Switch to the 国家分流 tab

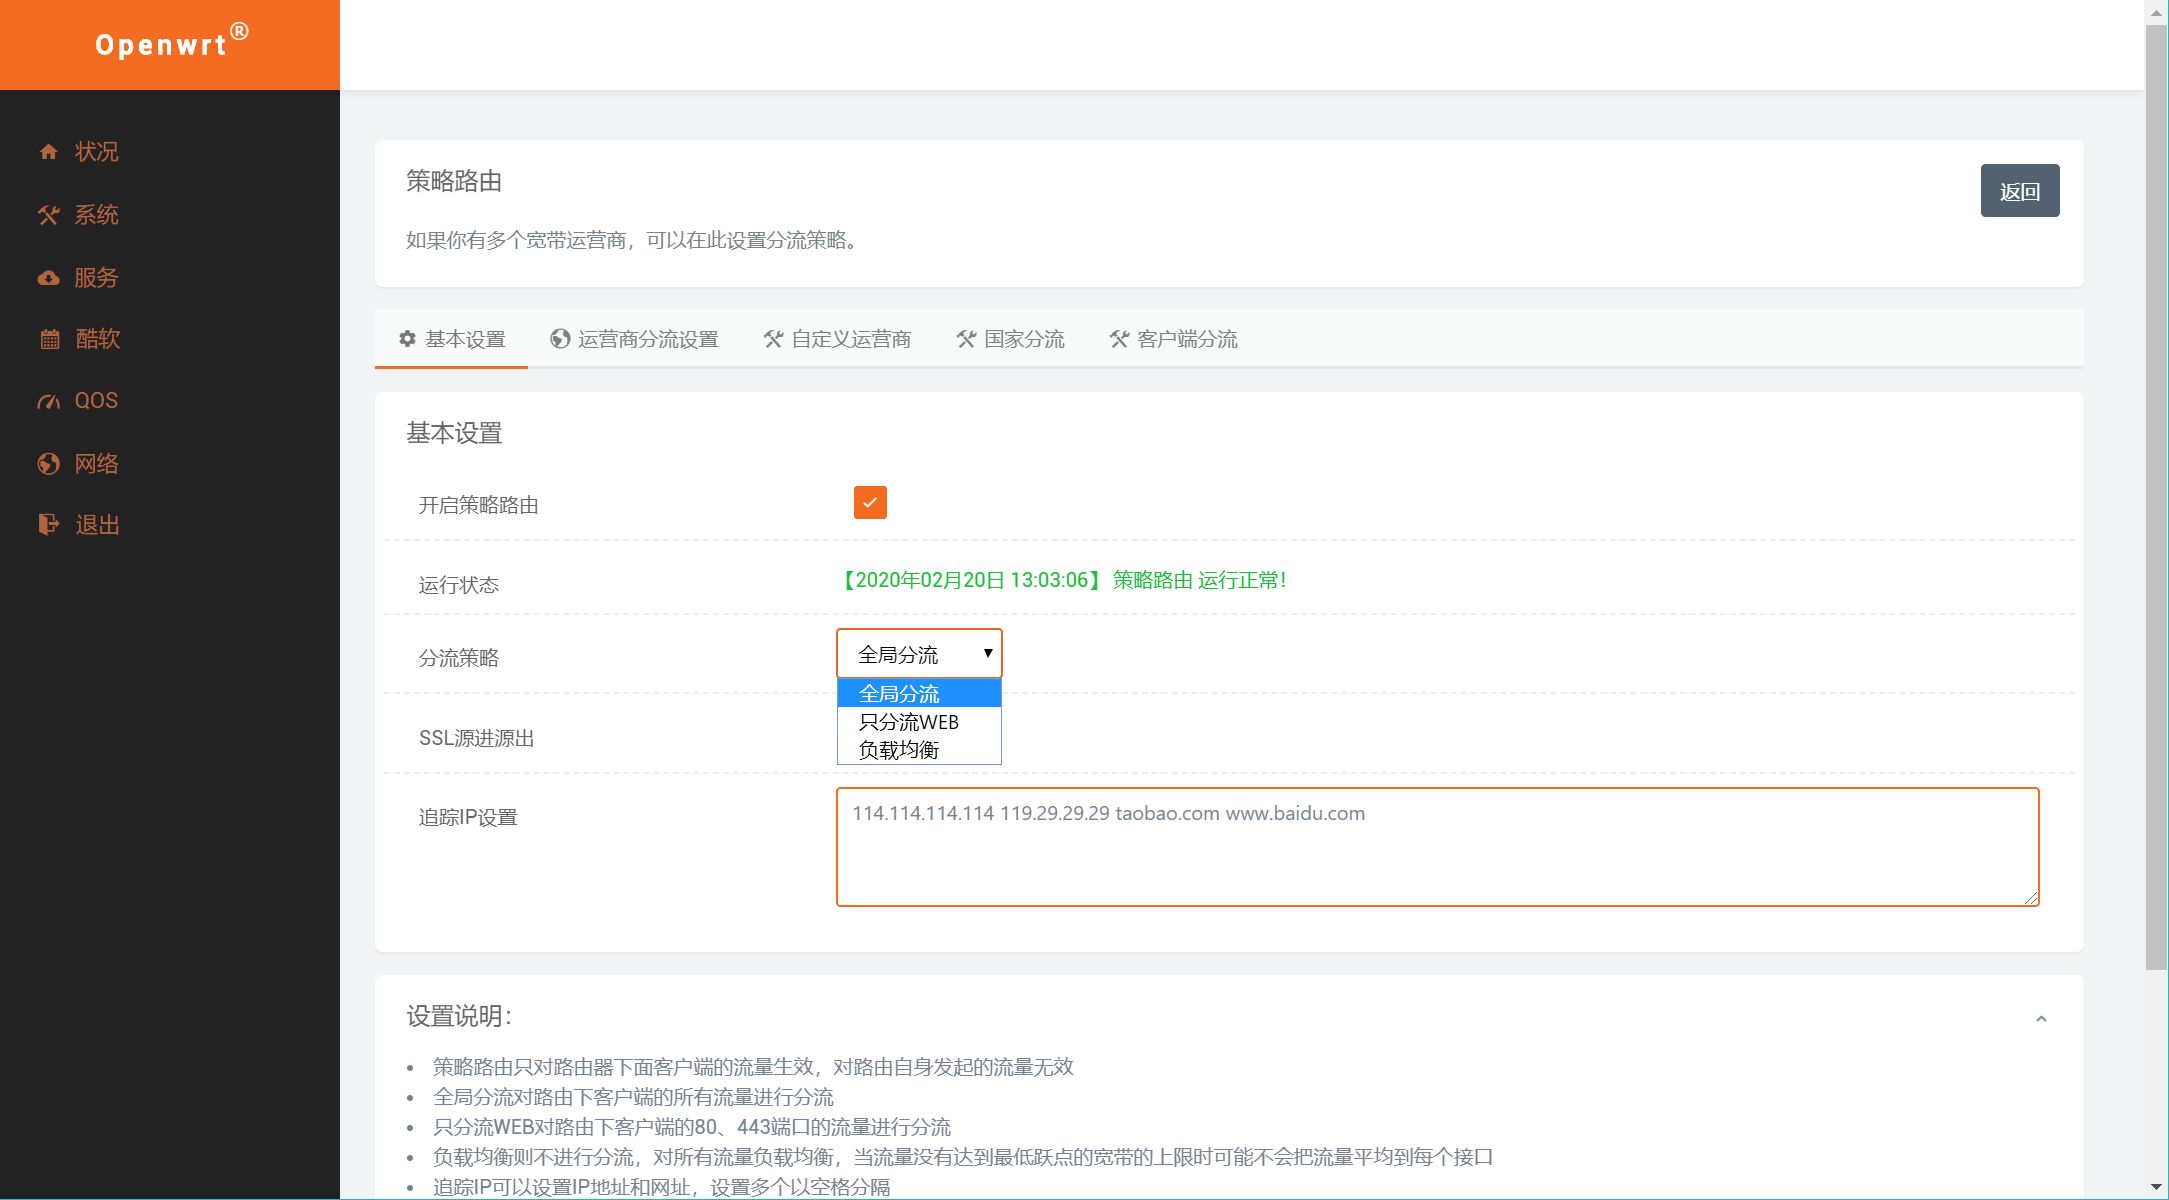coord(1010,339)
